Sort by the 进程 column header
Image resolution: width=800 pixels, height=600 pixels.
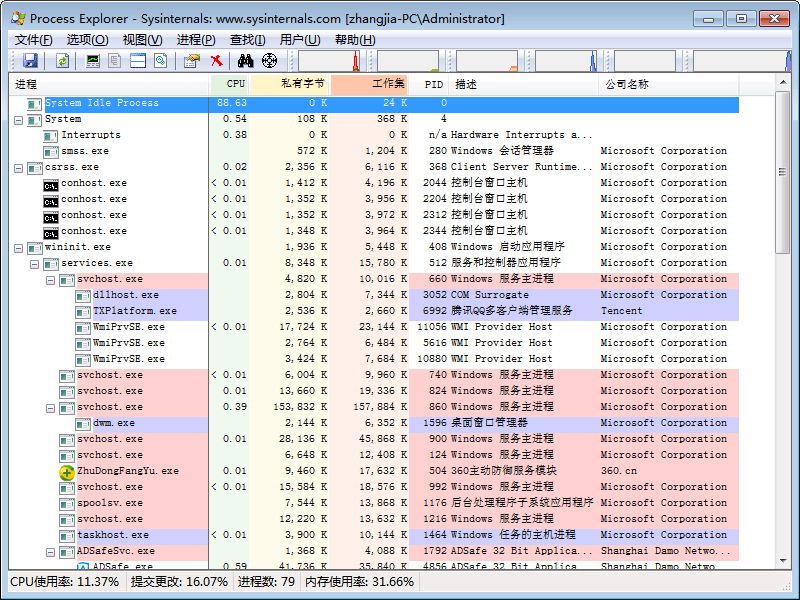[x=109, y=84]
